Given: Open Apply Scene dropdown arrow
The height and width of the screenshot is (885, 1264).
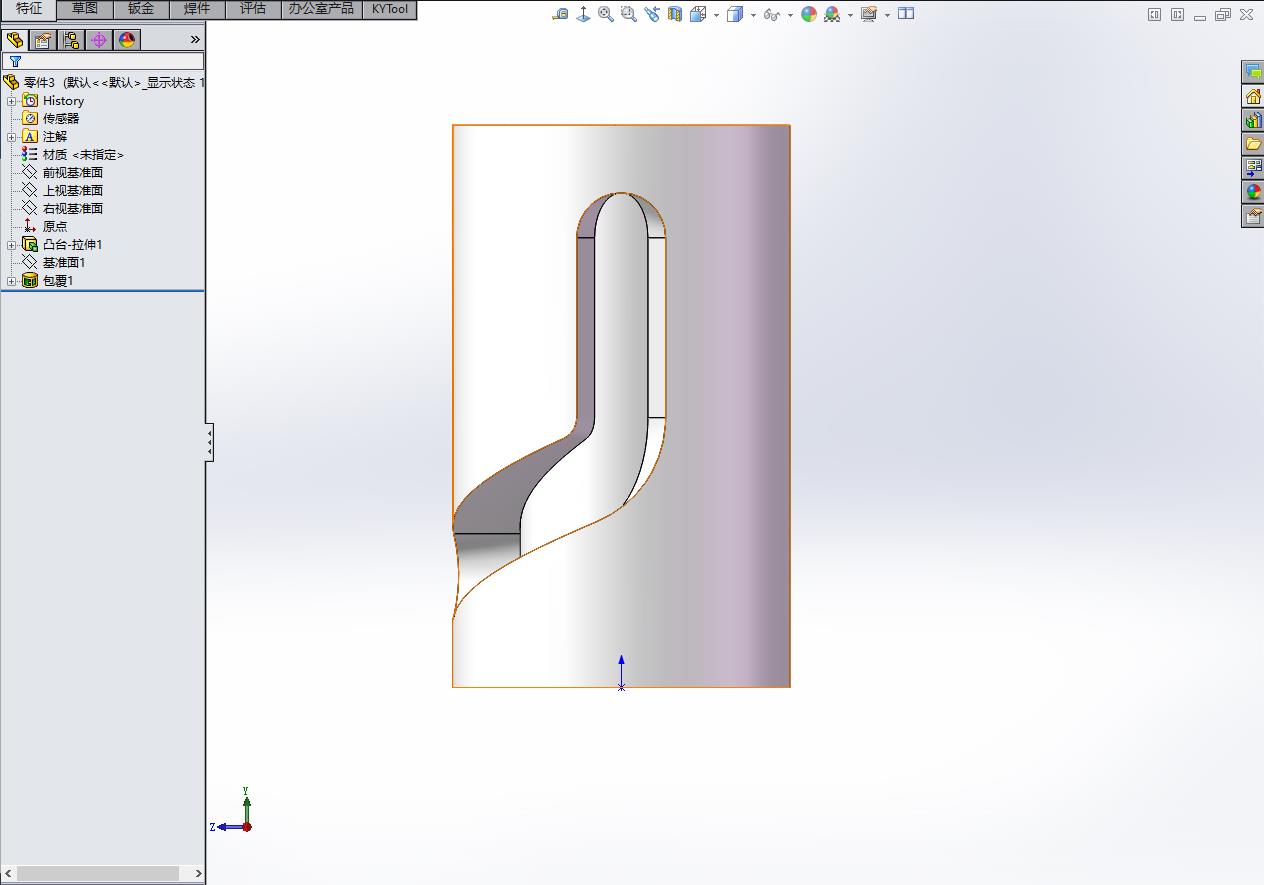Looking at the screenshot, I should (x=850, y=15).
